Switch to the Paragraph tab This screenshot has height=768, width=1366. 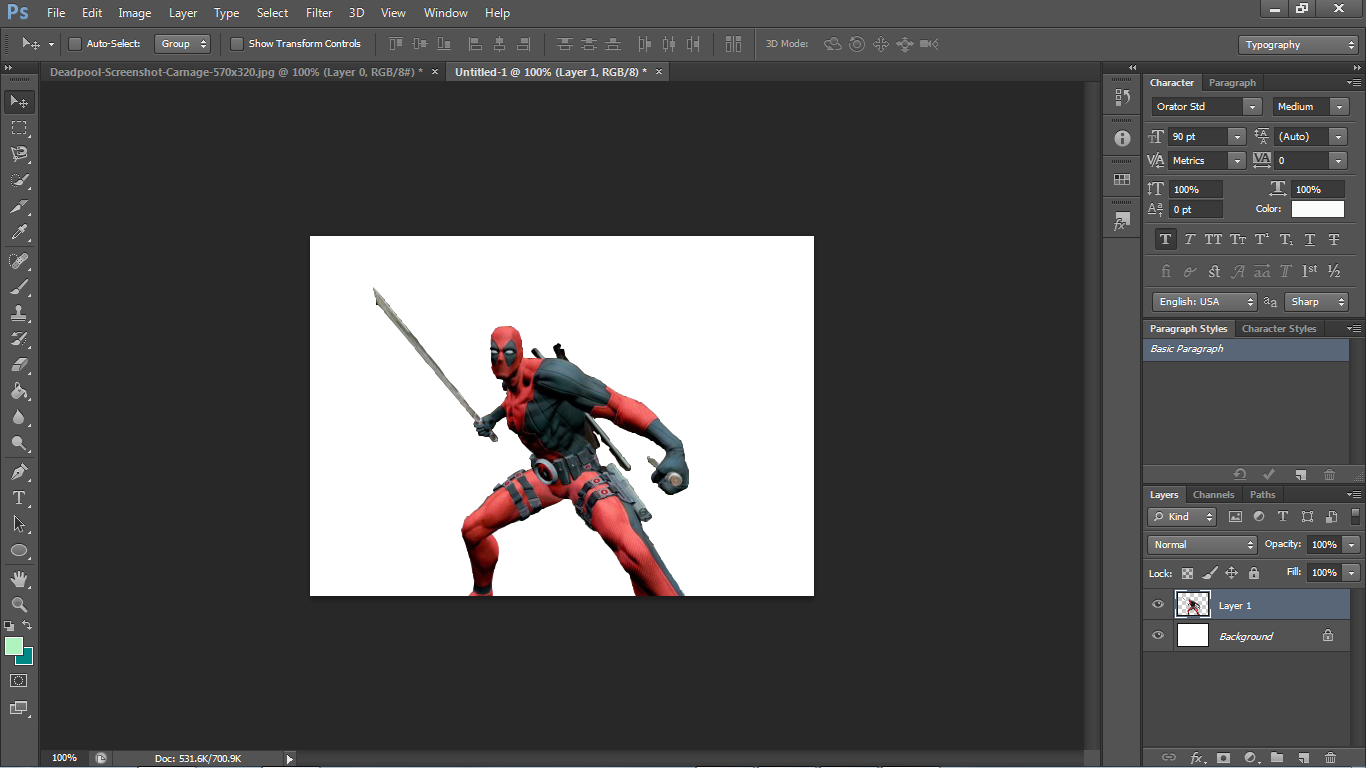coord(1232,83)
